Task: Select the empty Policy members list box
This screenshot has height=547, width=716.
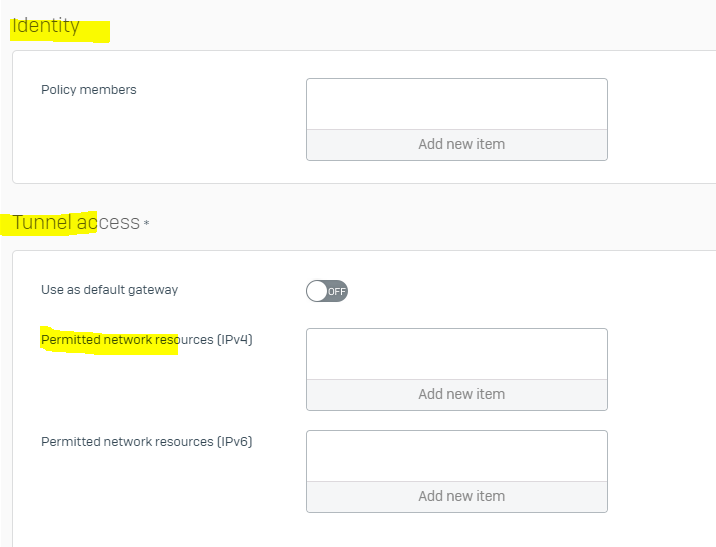Action: click(457, 104)
